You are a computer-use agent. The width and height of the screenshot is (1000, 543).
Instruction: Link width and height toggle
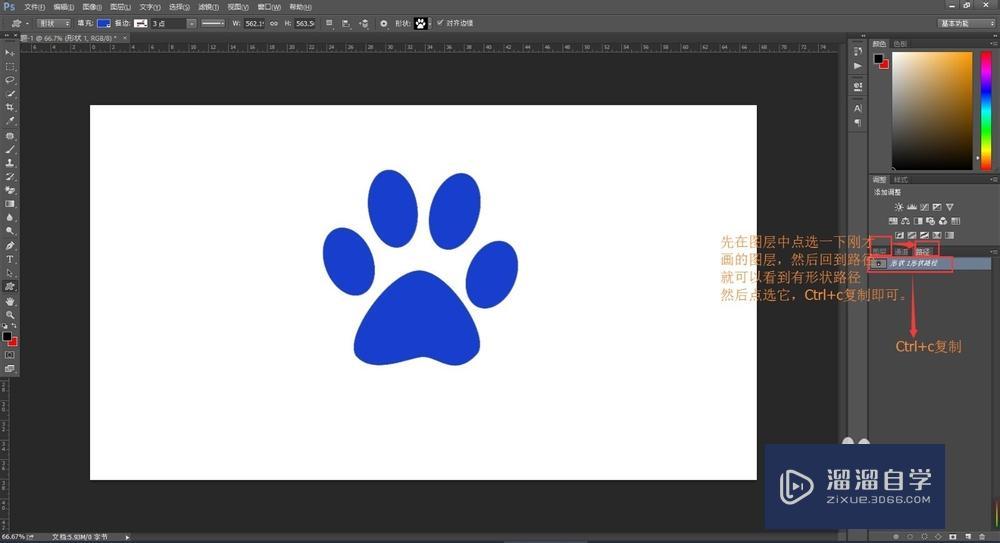click(274, 23)
